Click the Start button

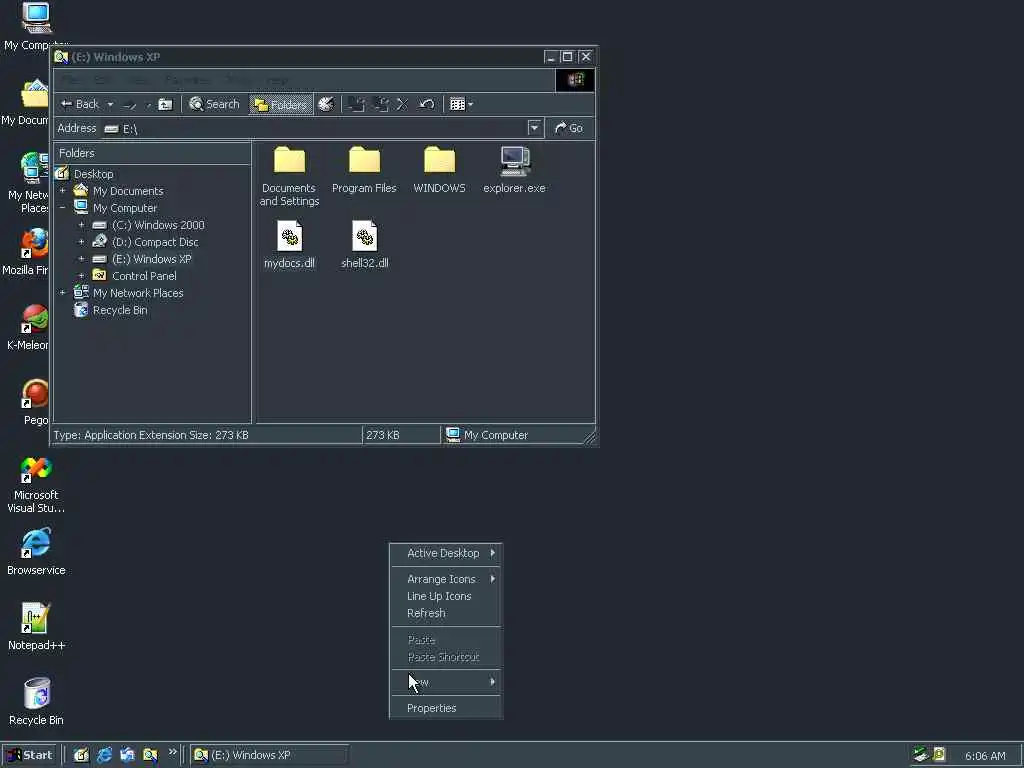(29, 756)
